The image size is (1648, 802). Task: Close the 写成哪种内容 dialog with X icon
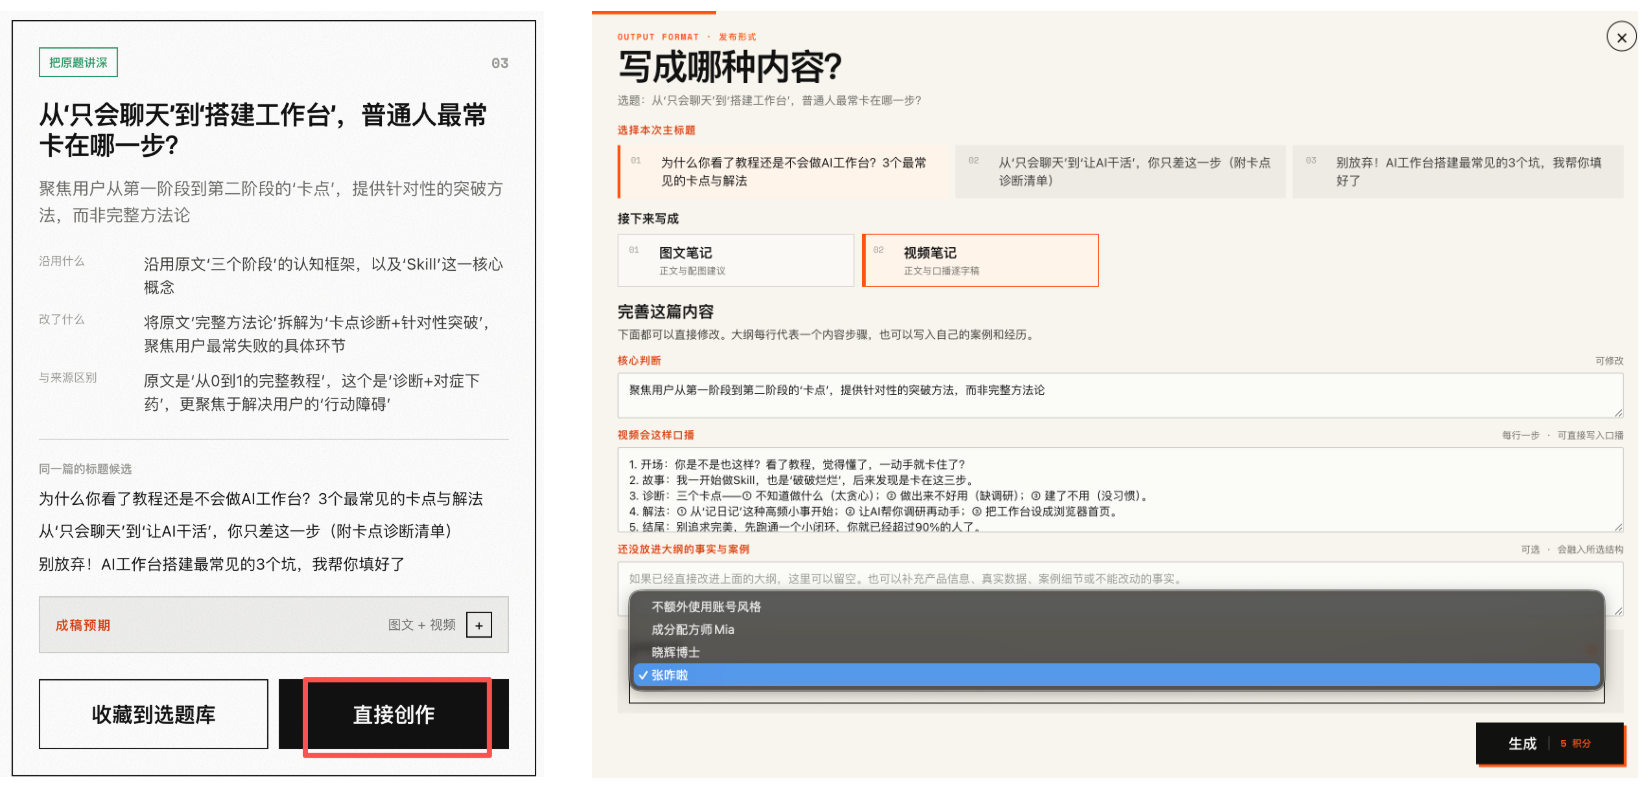pyautogui.click(x=1621, y=37)
